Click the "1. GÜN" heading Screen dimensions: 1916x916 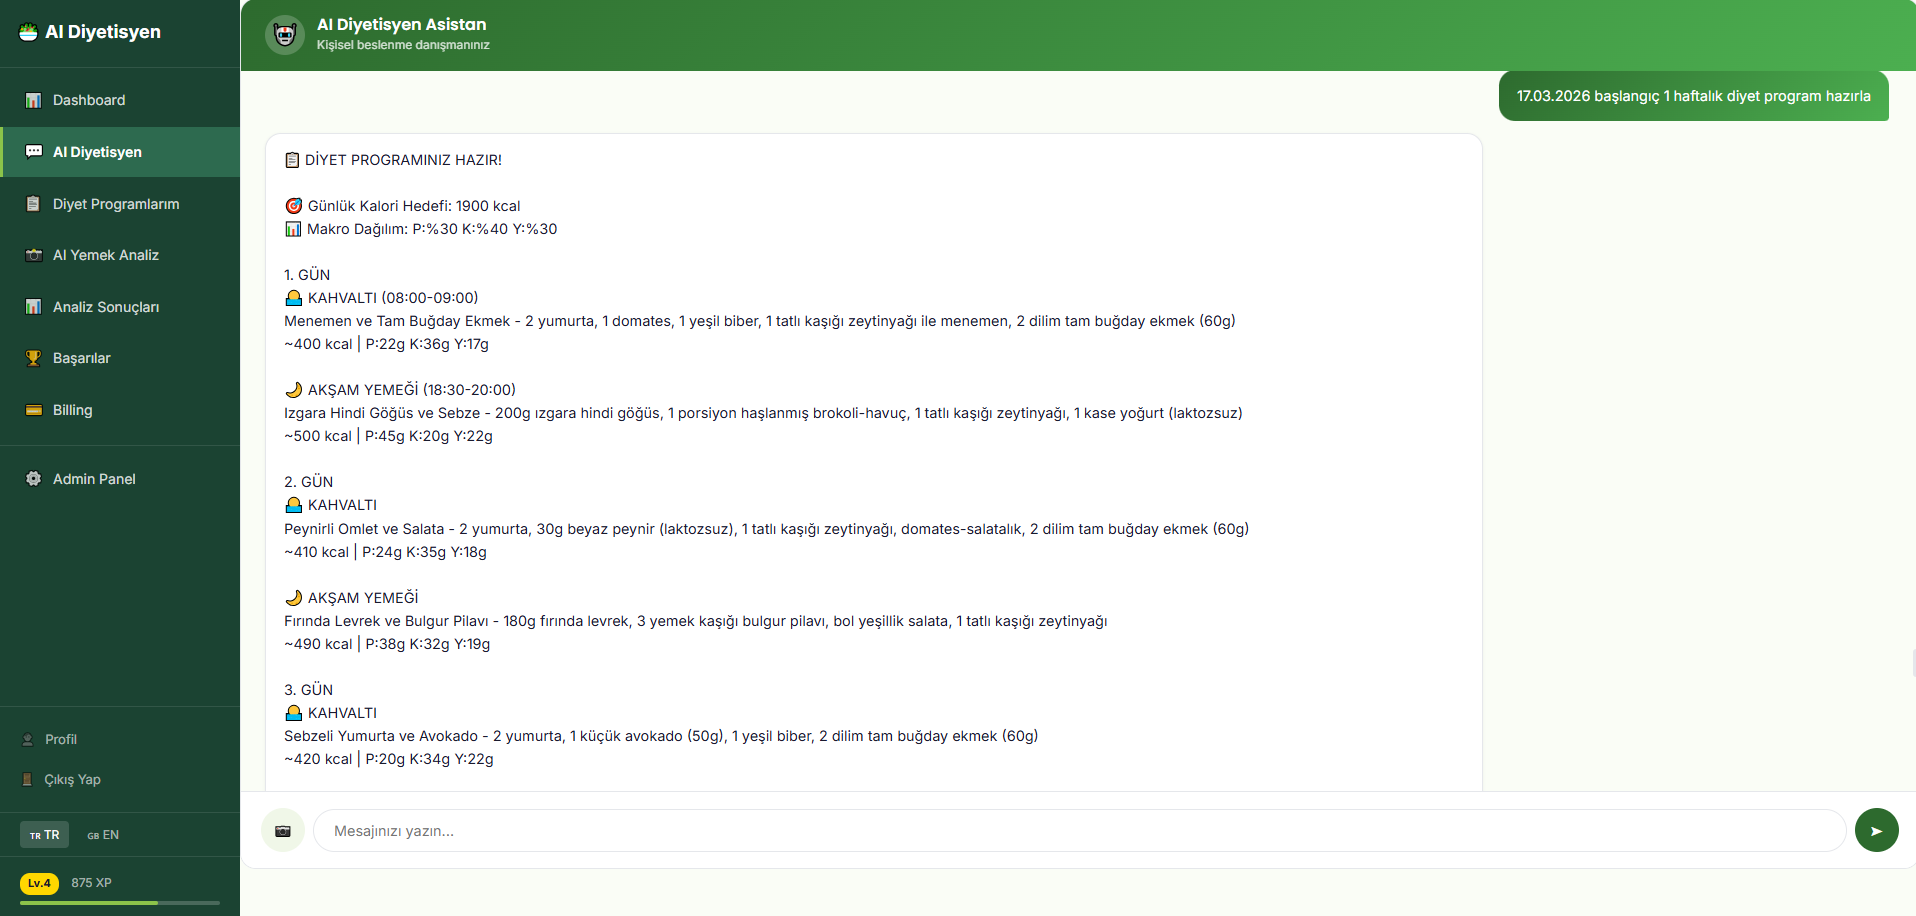(307, 275)
